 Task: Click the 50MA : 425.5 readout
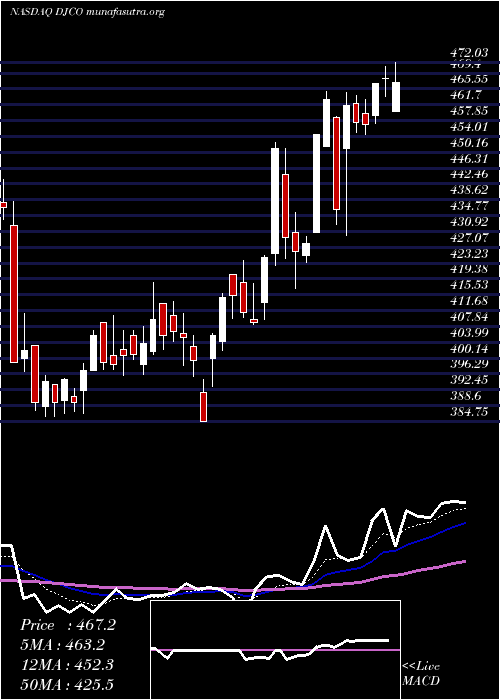pos(66,684)
